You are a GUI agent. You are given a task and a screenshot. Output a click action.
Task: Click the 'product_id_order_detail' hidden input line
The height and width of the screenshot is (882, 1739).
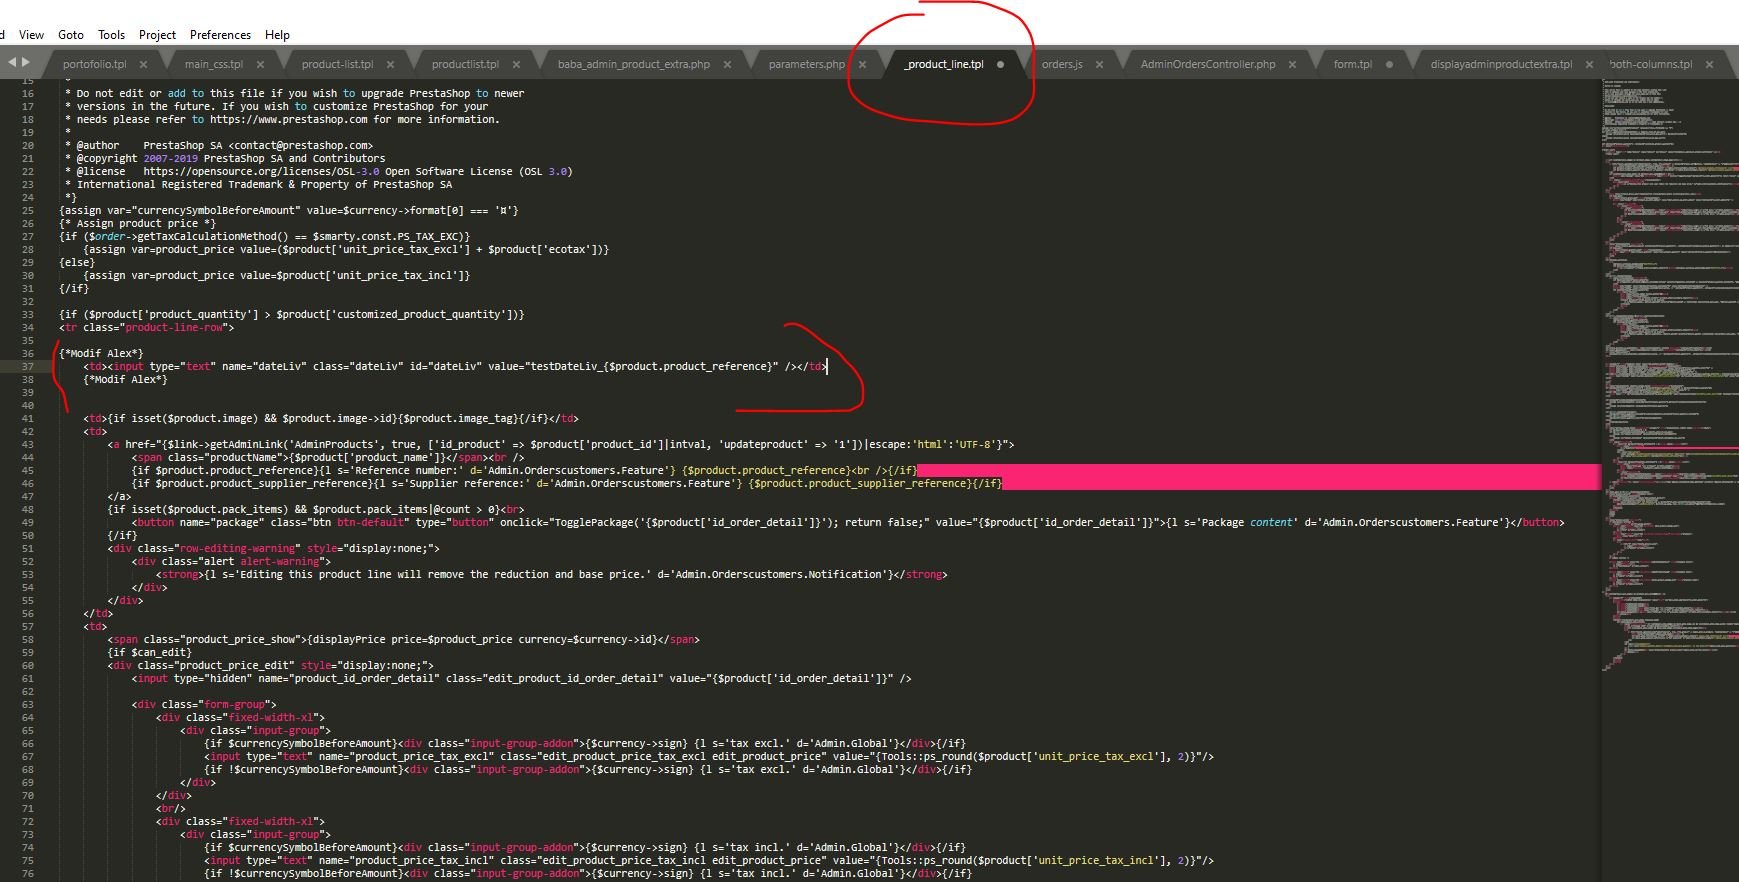521,678
